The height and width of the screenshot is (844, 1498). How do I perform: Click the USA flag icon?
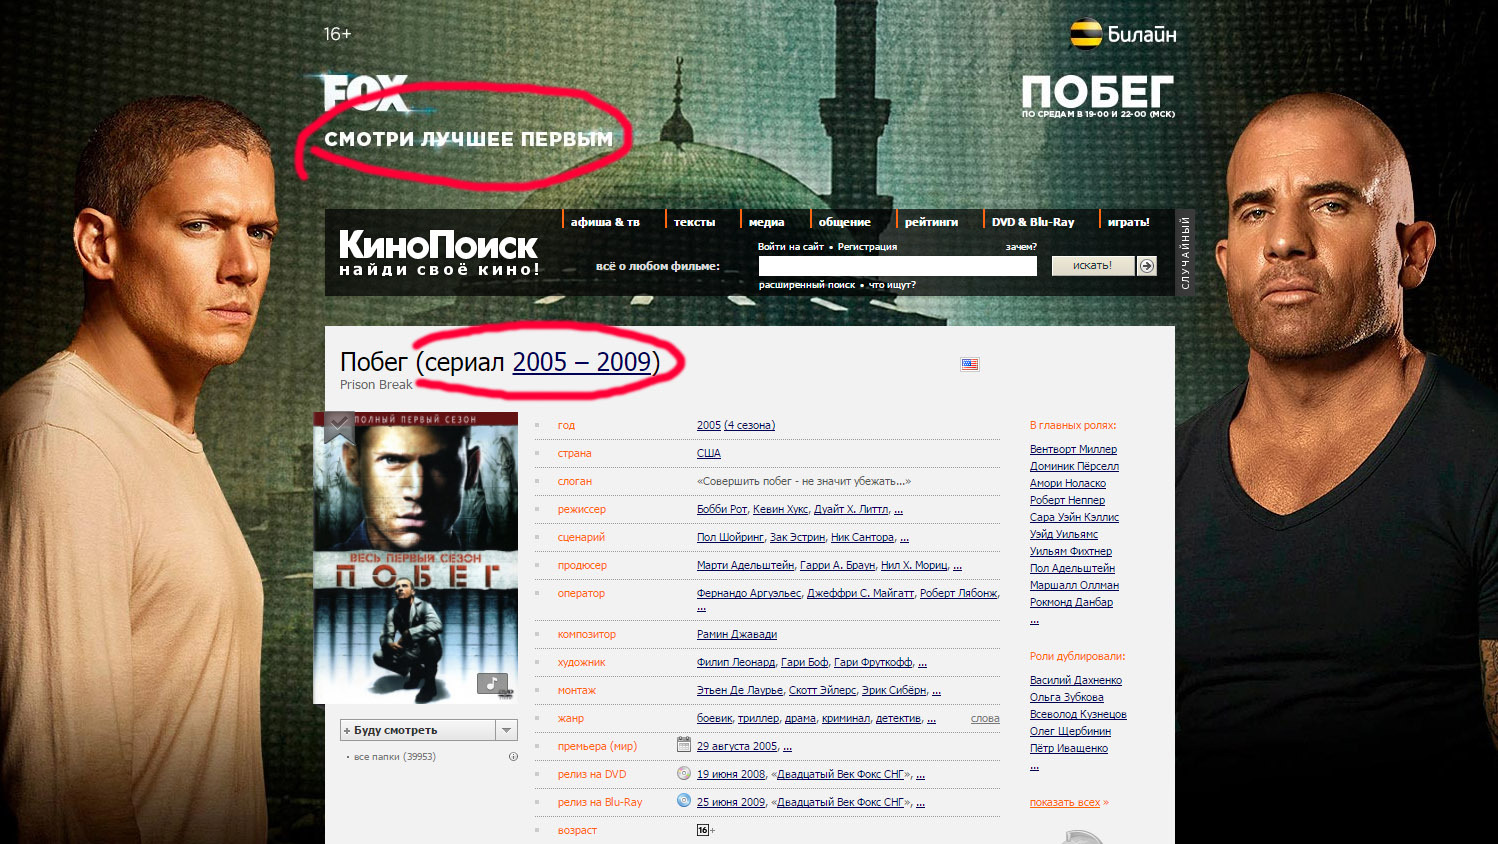point(969,364)
